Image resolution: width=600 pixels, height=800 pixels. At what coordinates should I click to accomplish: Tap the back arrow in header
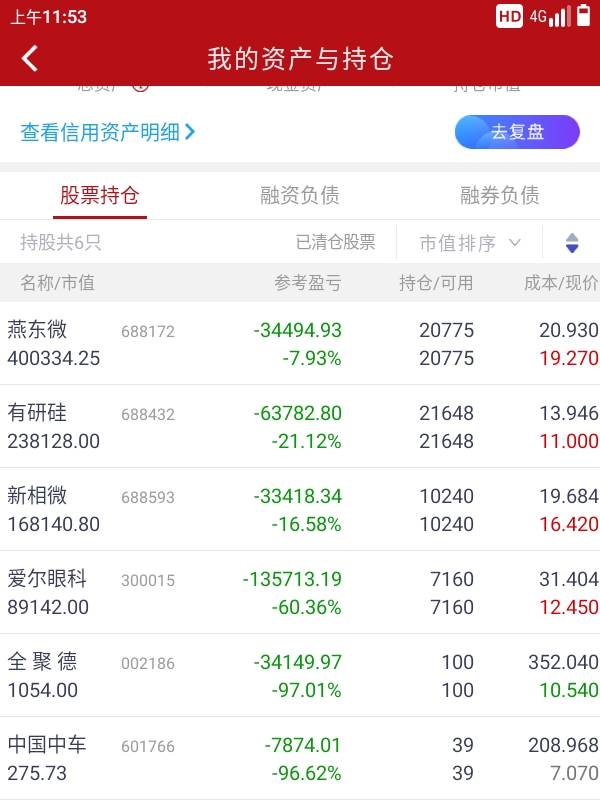30,58
